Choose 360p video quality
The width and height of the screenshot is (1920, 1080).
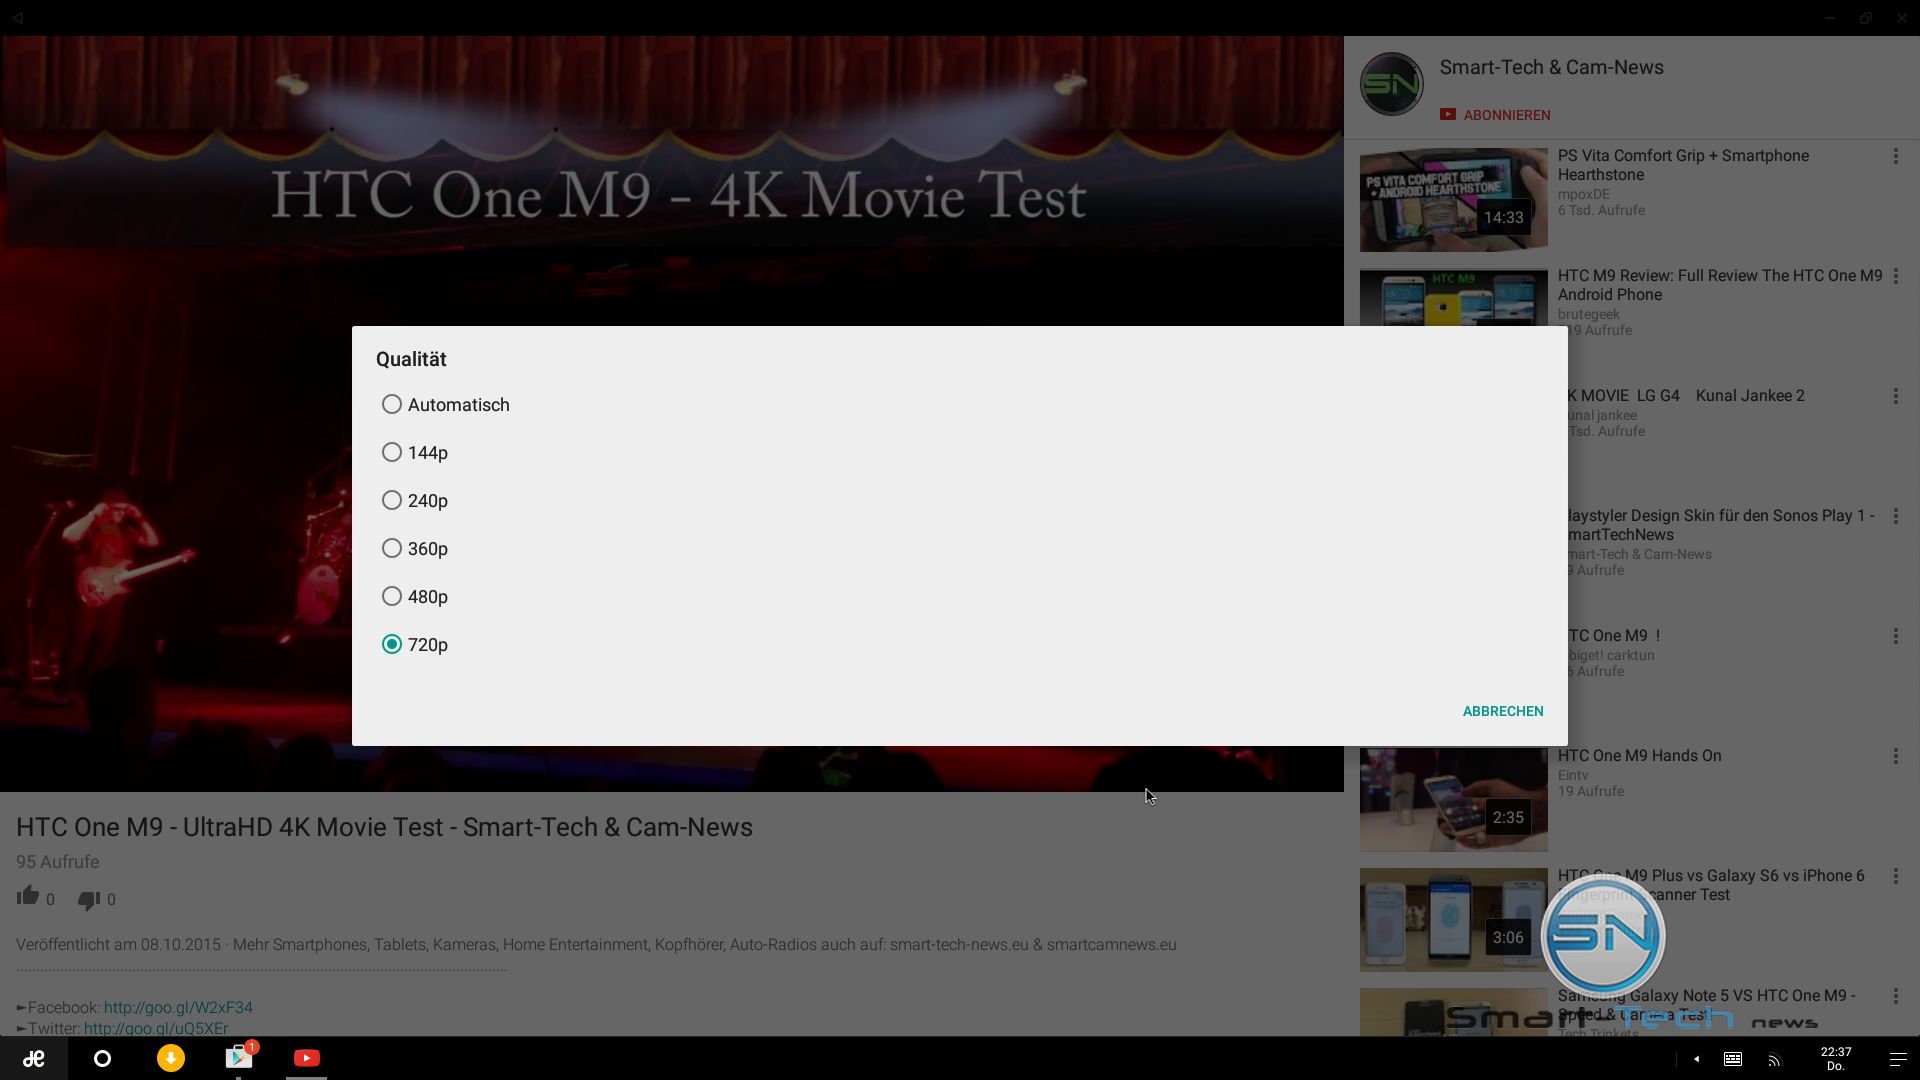(415, 549)
